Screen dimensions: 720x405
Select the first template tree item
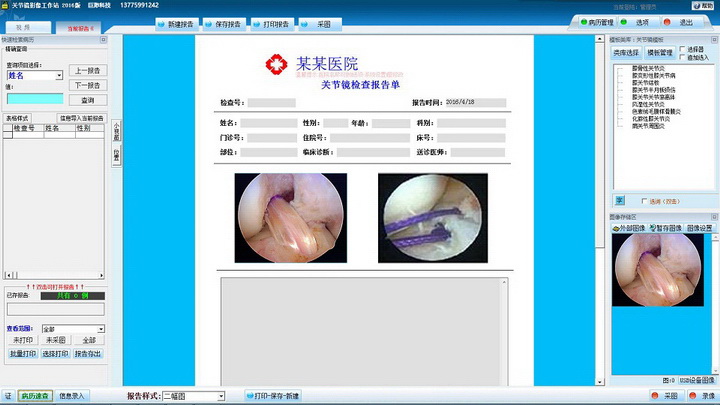(x=648, y=68)
